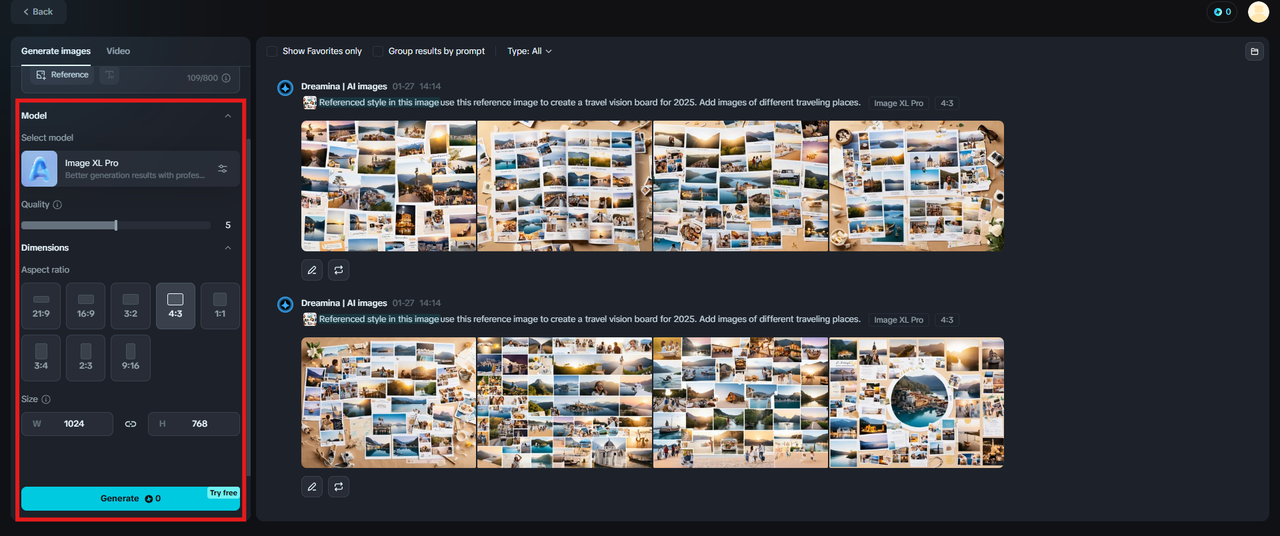Image resolution: width=1280 pixels, height=536 pixels.
Task: Open model settings sliders icon
Action: point(223,169)
